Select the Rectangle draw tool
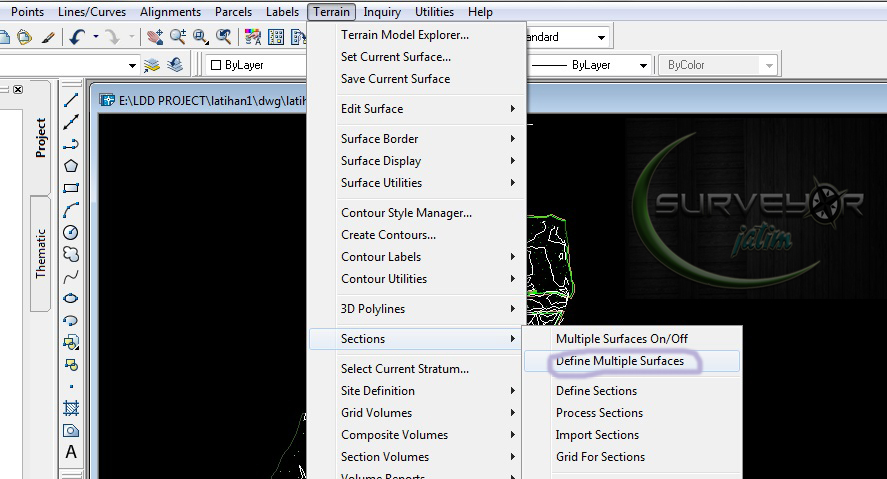 tap(71, 188)
